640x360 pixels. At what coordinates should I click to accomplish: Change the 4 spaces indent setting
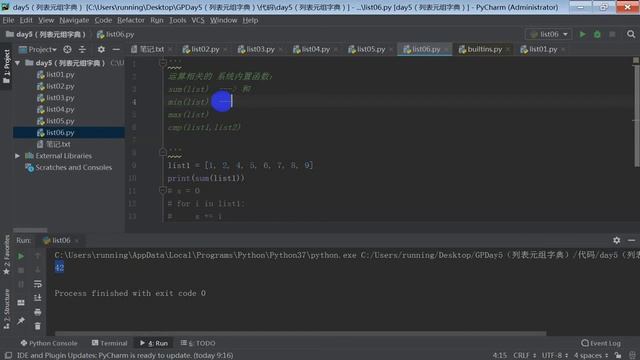591,356
